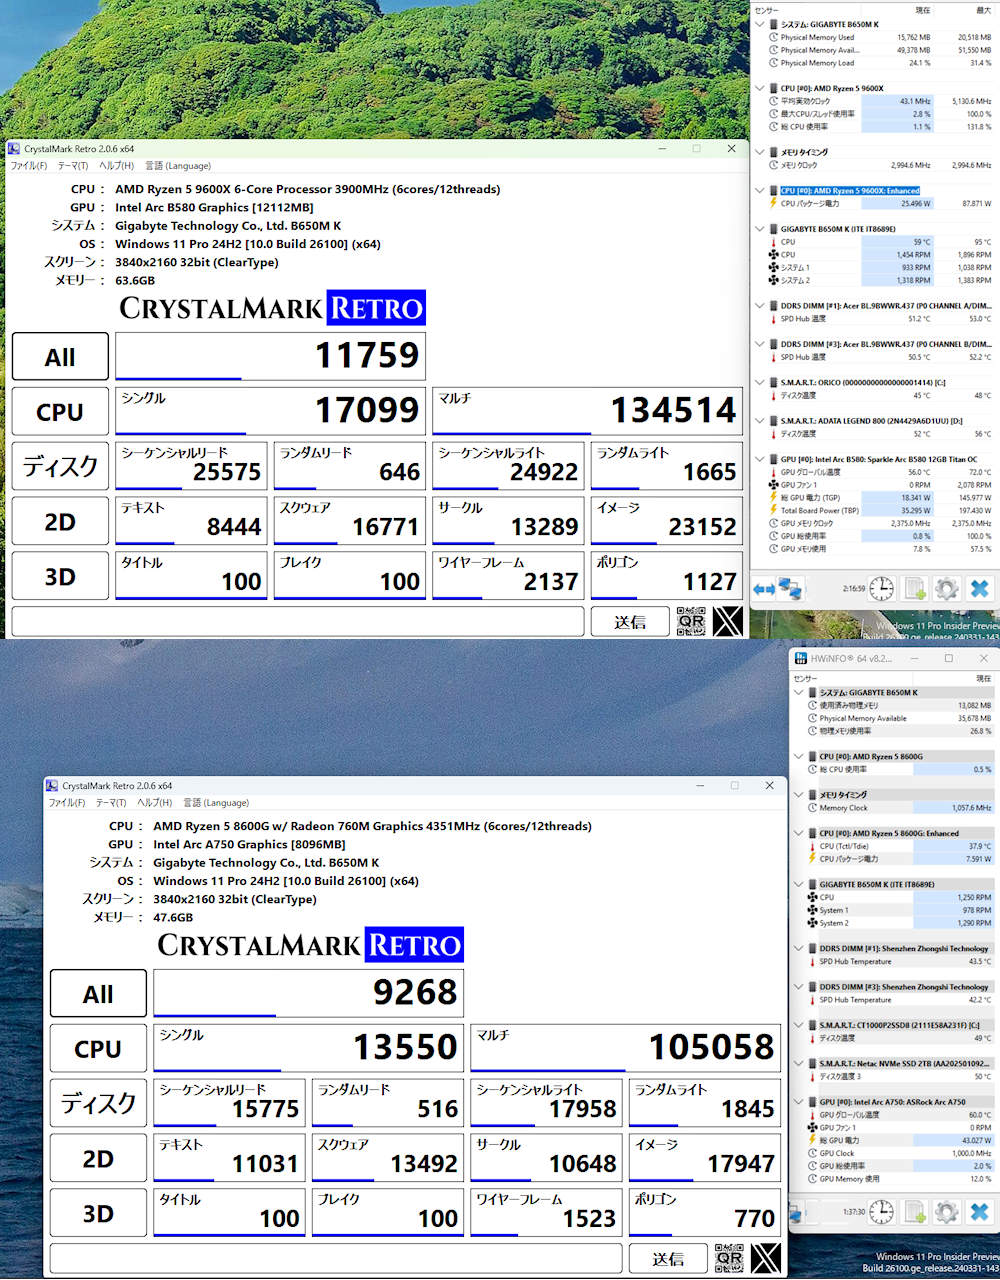
Task: Click the ポリゴン score 770
Action: tap(755, 1219)
